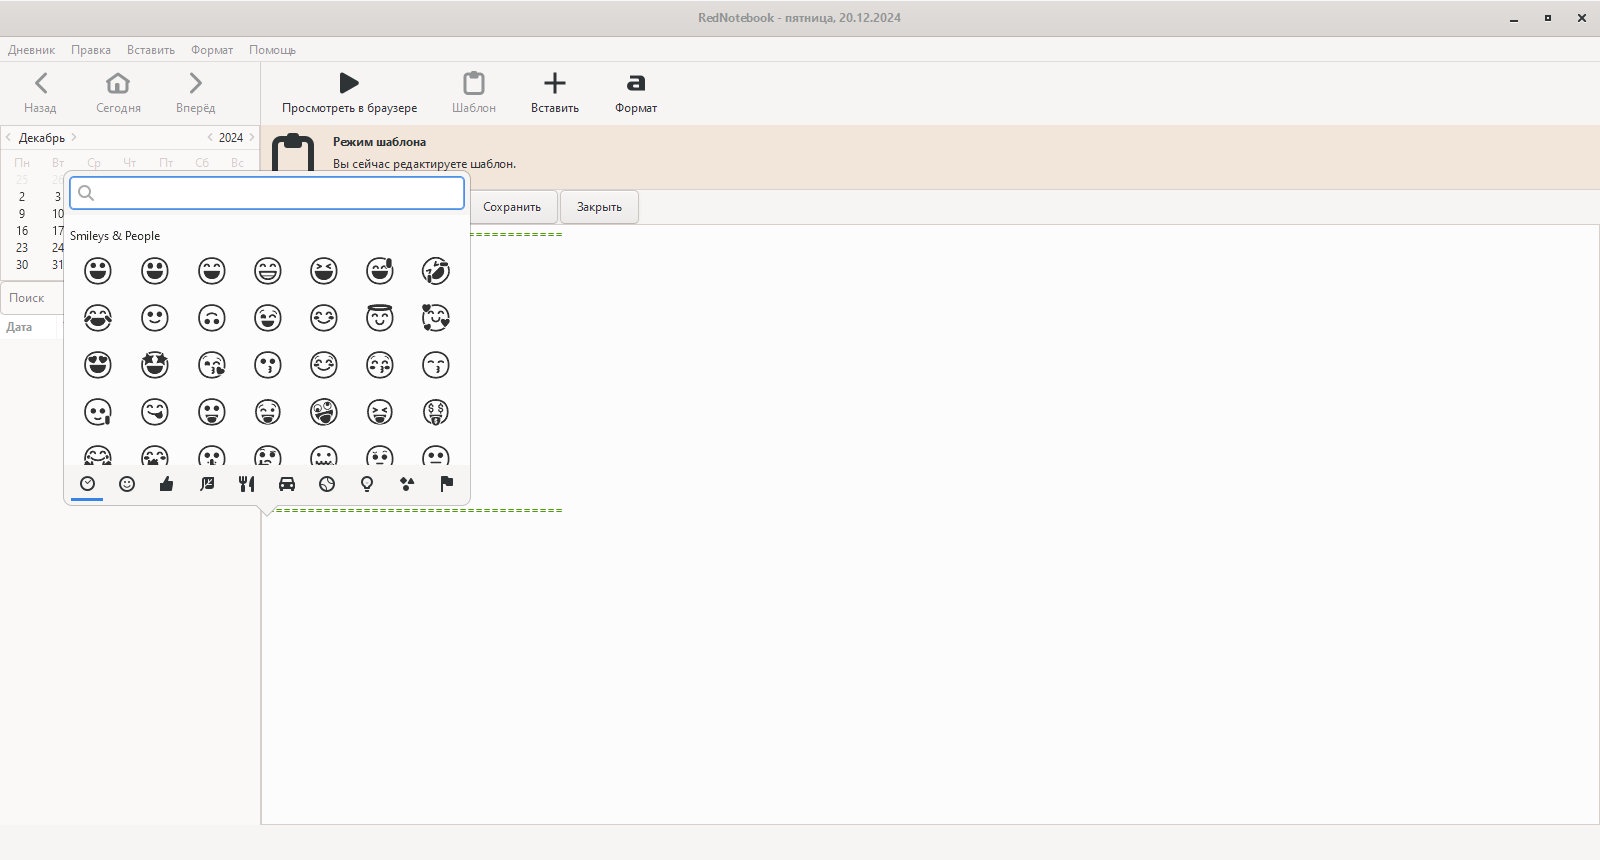Select day 2 in the calendar
1600x860 pixels.
coord(22,197)
